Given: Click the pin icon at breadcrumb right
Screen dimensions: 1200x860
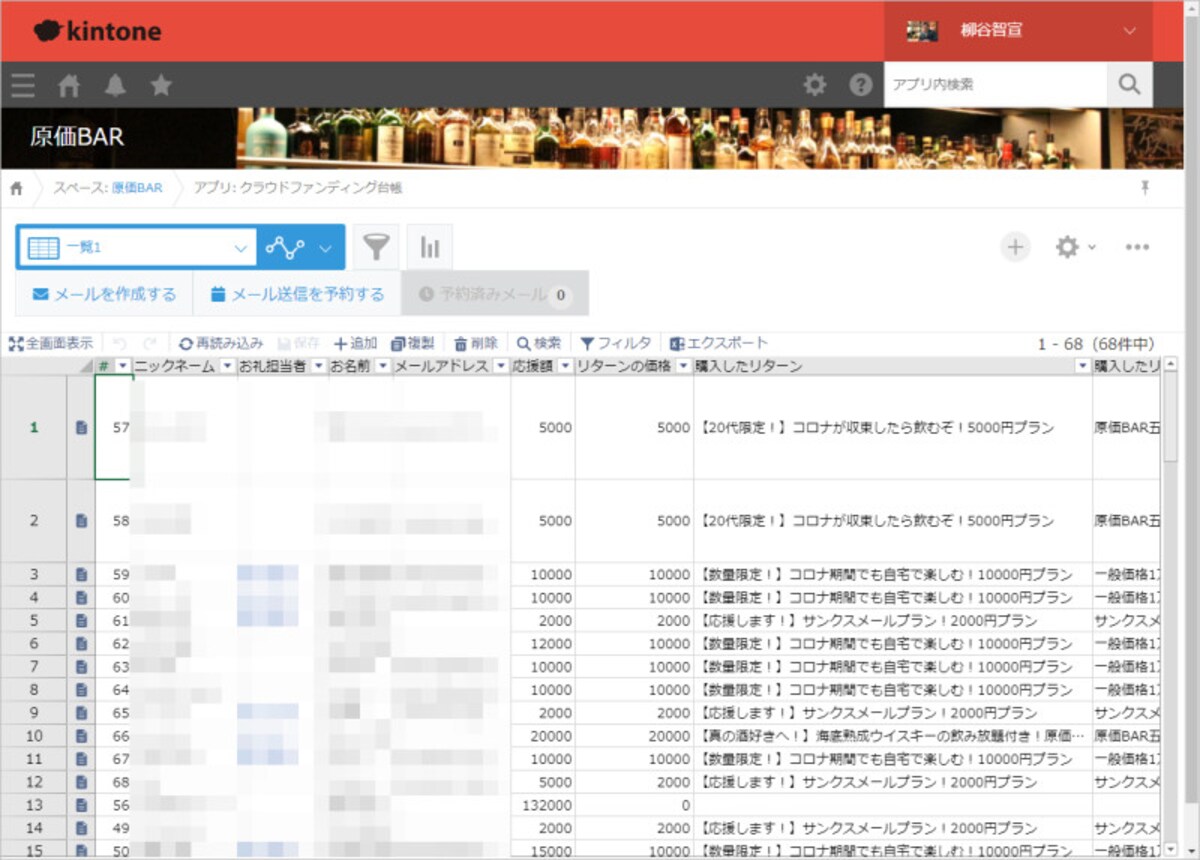Looking at the screenshot, I should tap(1144, 188).
